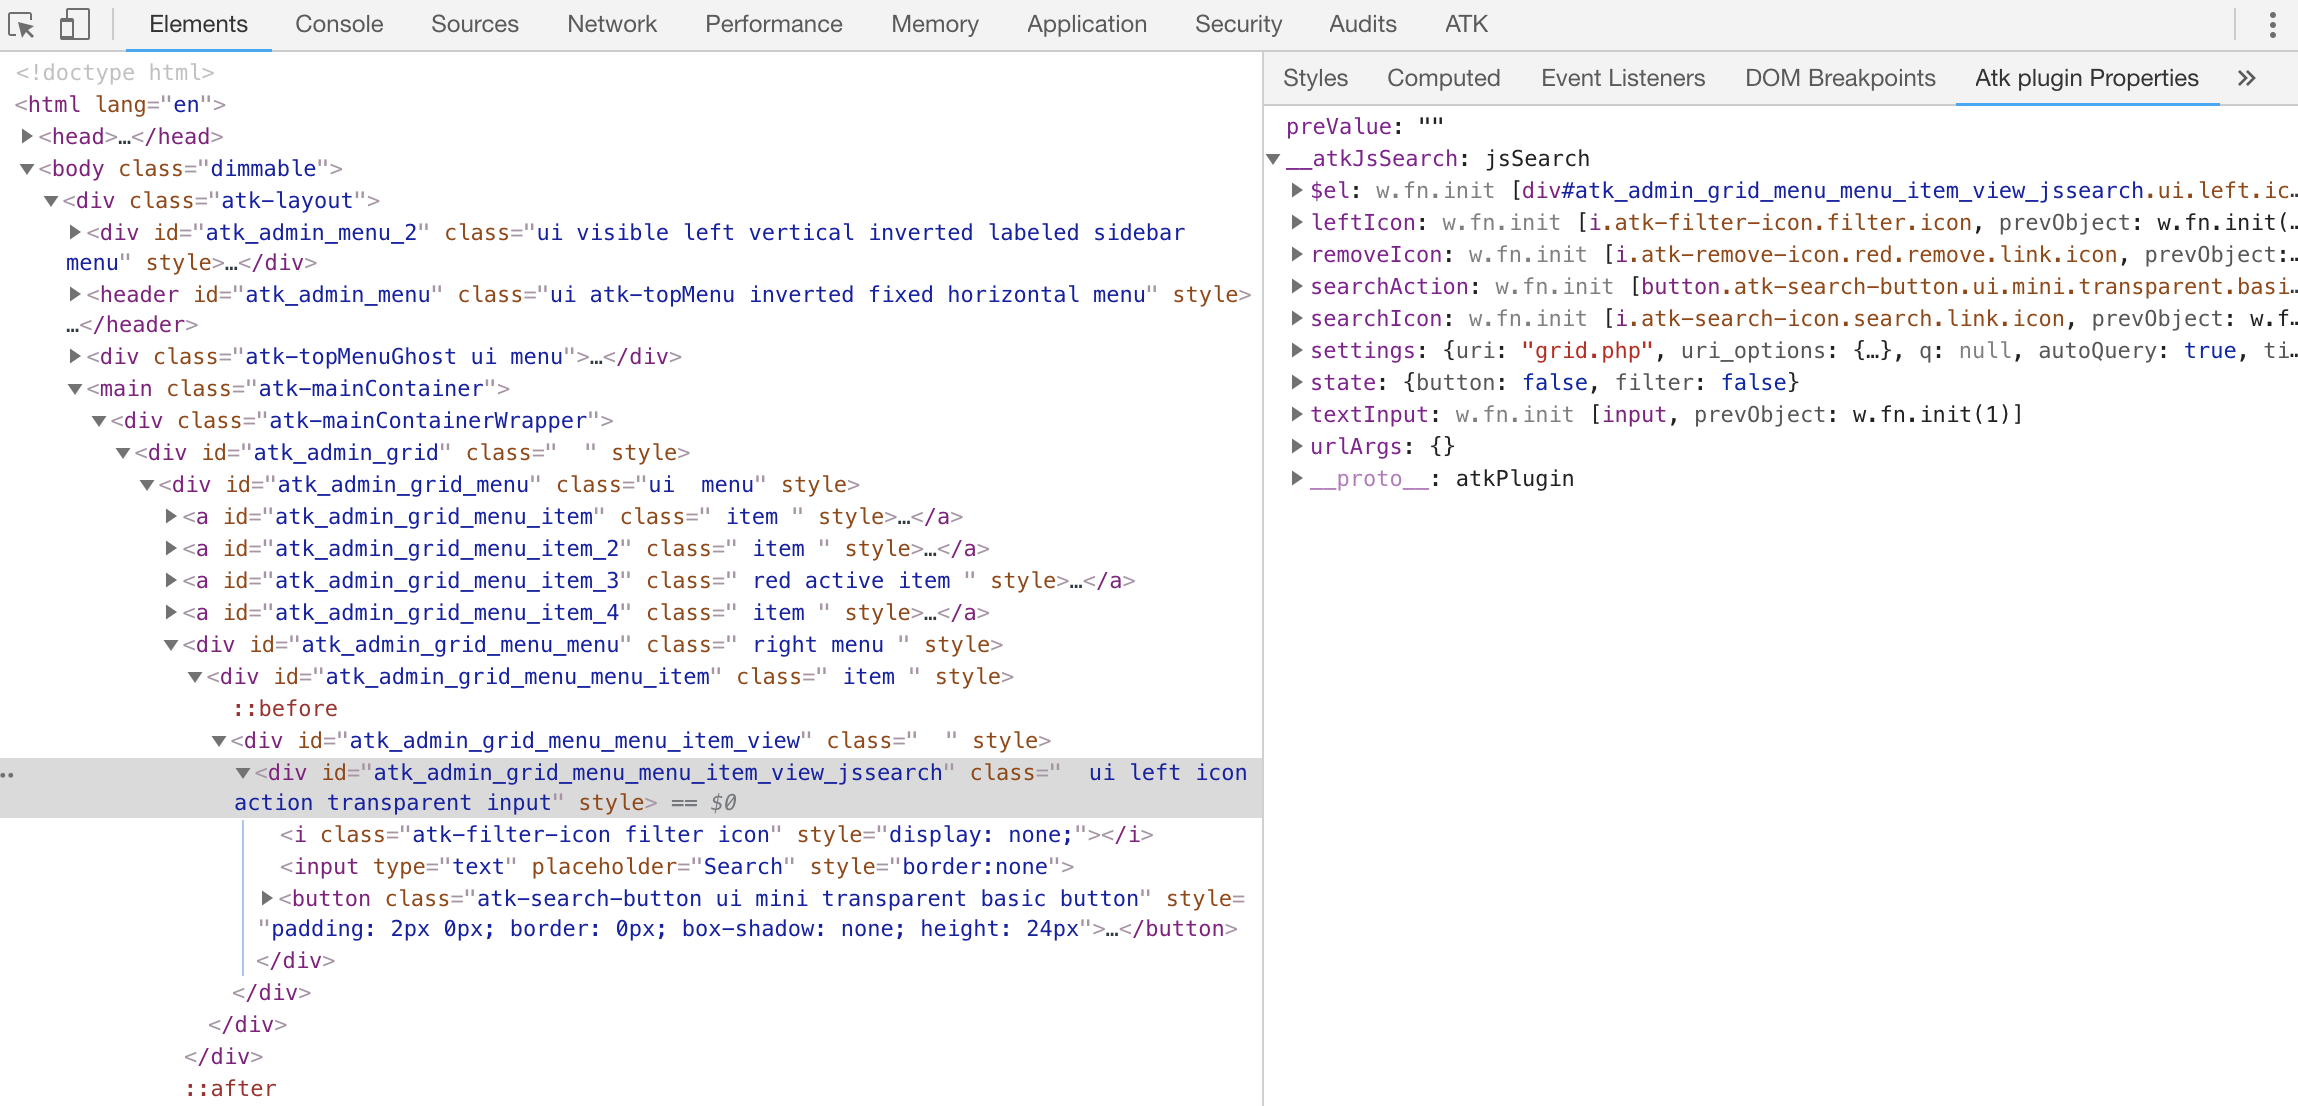Collapse the body dimmable element
2298x1106 pixels.
28,168
